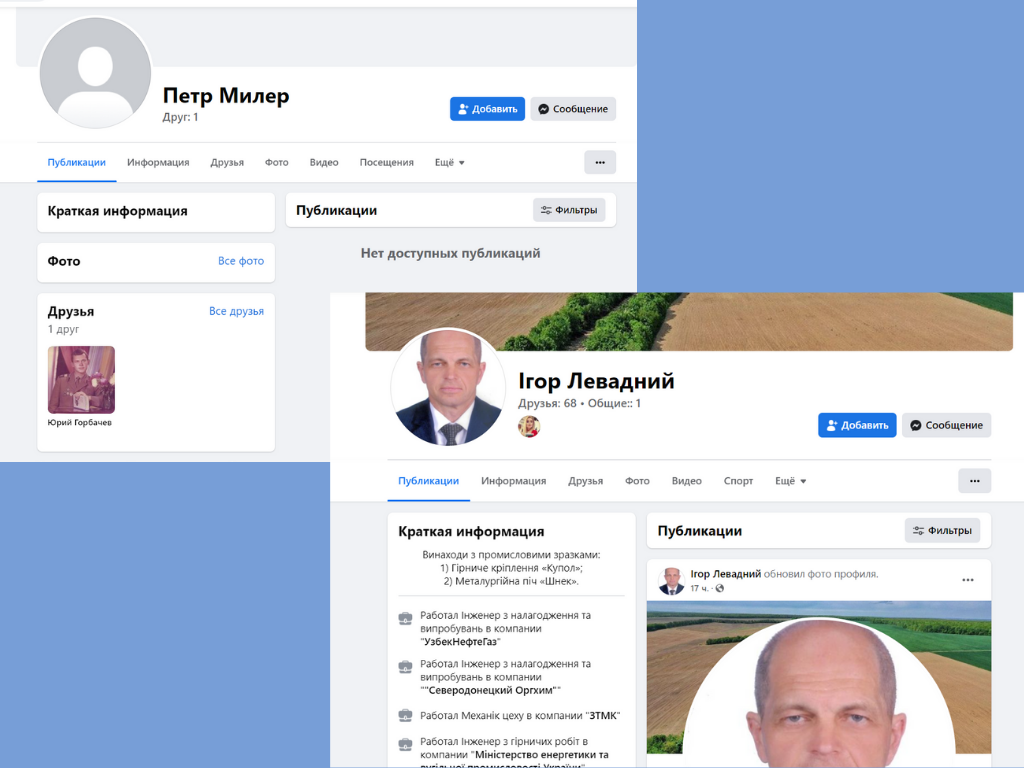Image resolution: width=1024 pixels, height=768 pixels.
Task: Click the mutual friend avatar under Ігор Левадний
Action: (529, 426)
